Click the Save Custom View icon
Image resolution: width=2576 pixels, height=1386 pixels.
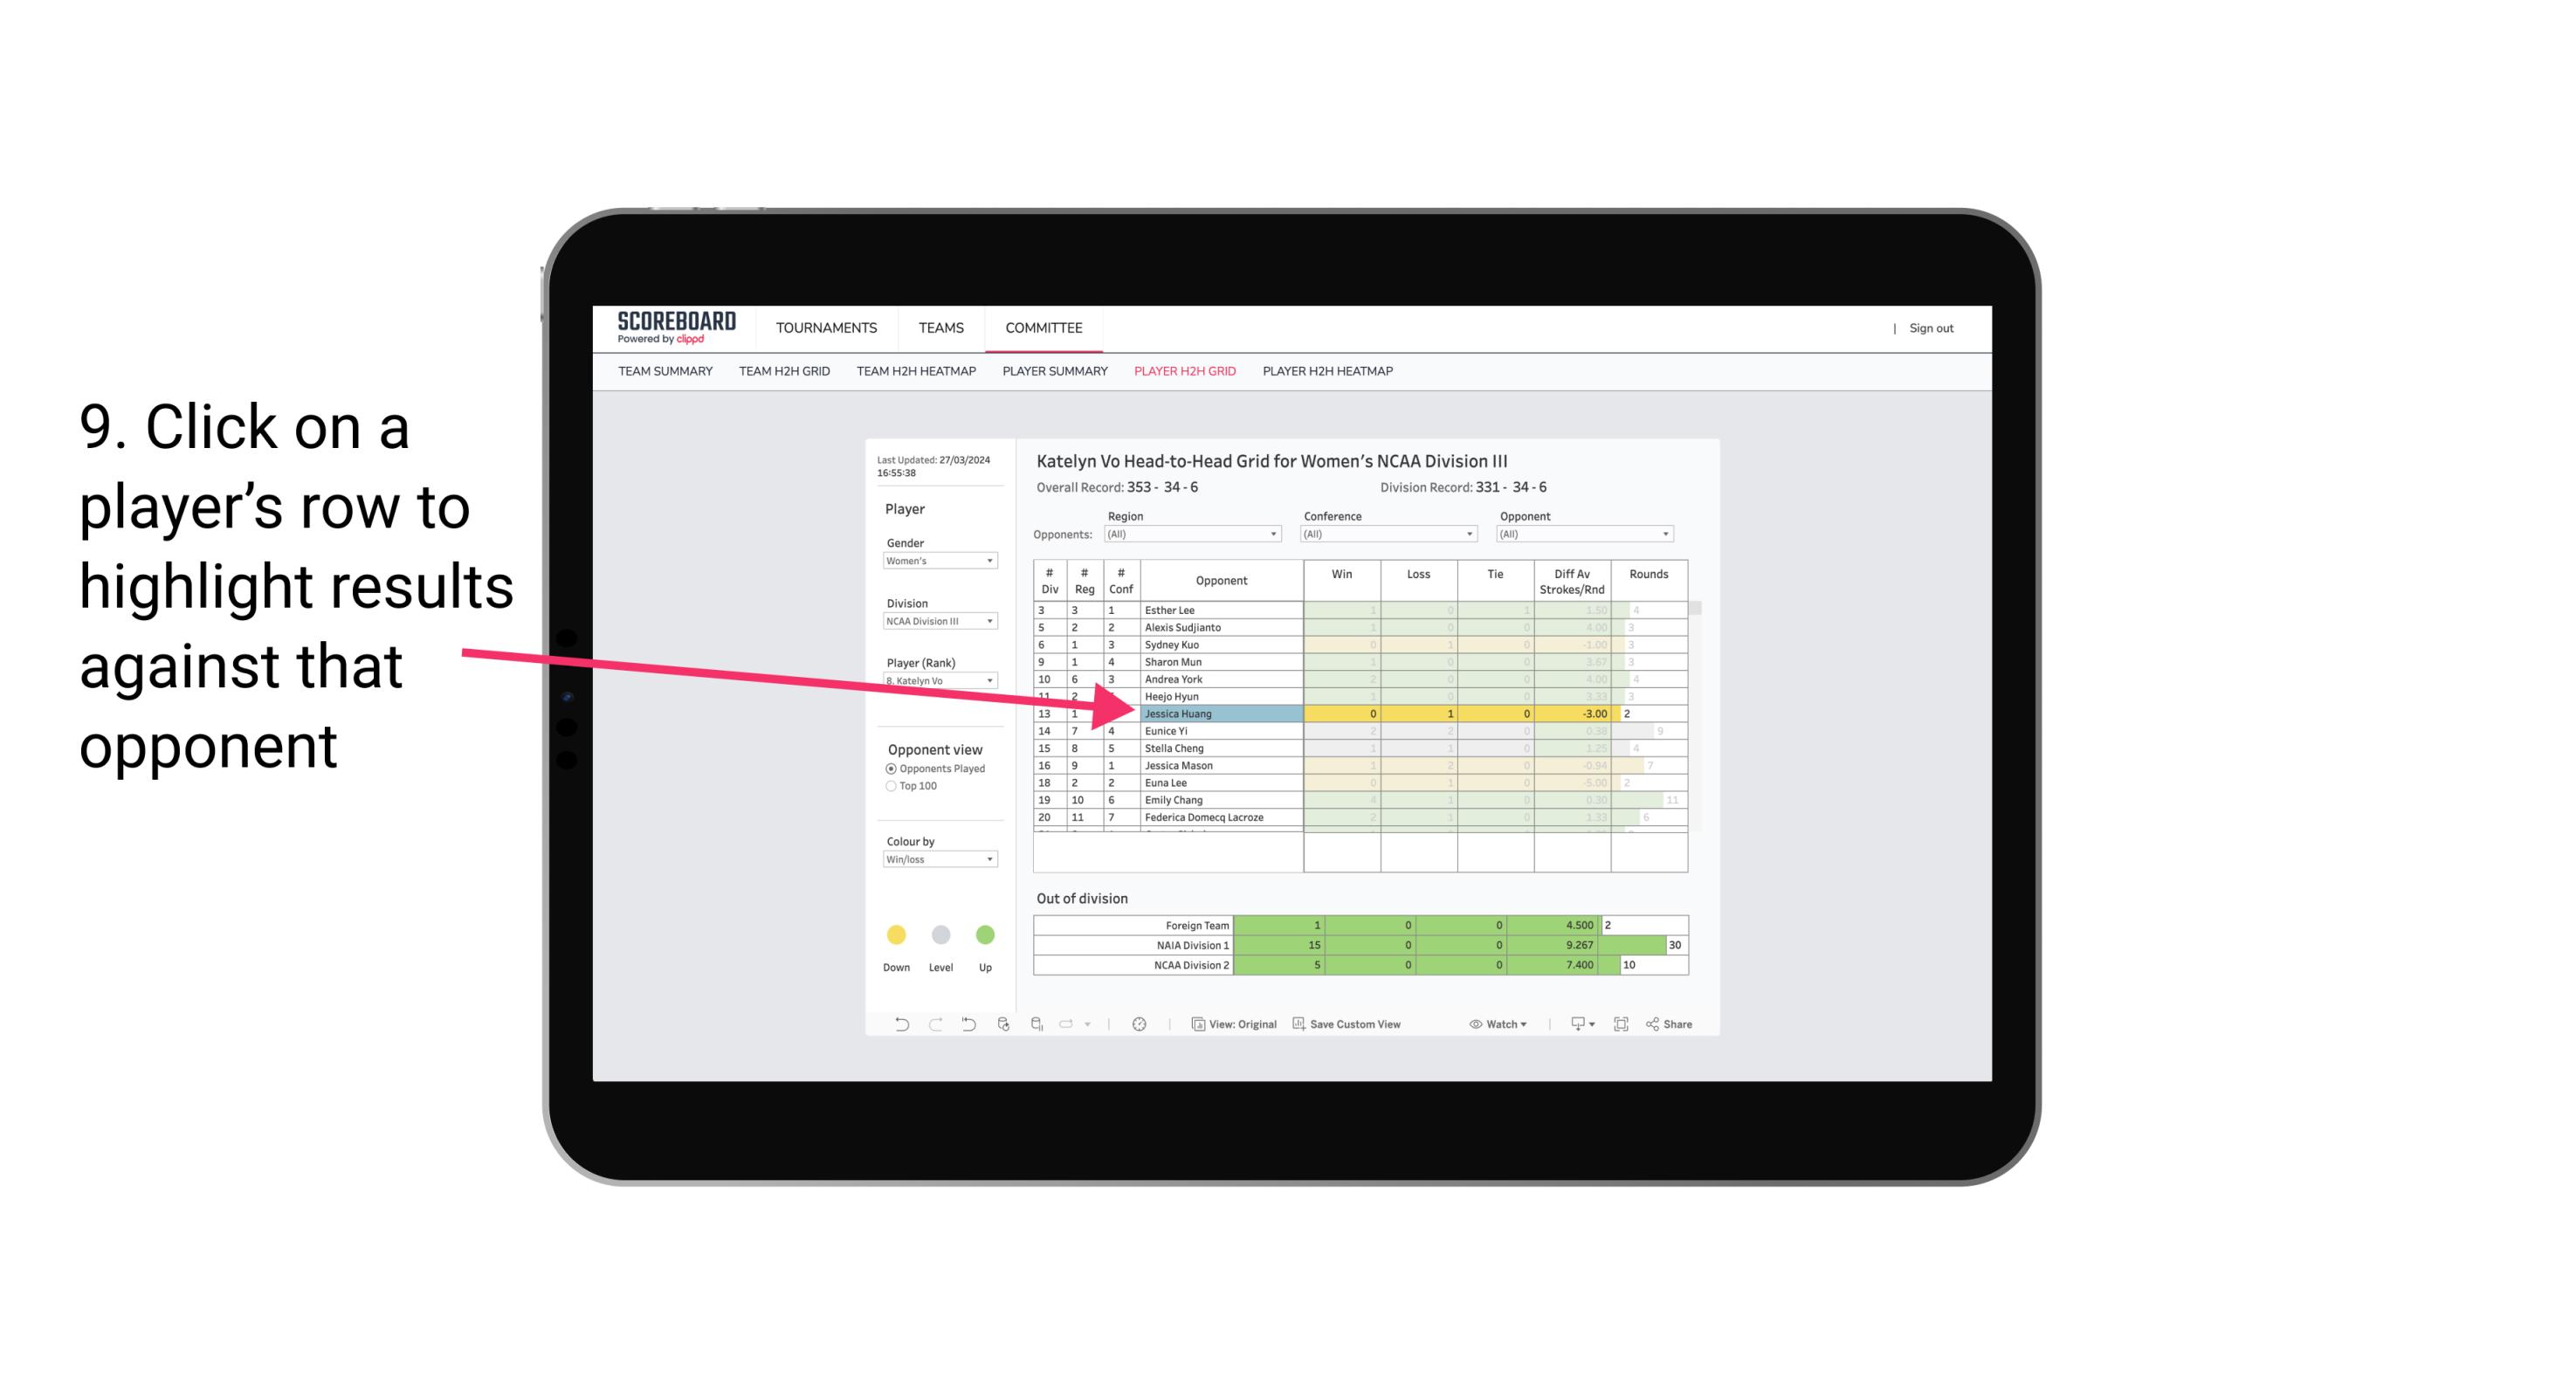[1298, 1026]
